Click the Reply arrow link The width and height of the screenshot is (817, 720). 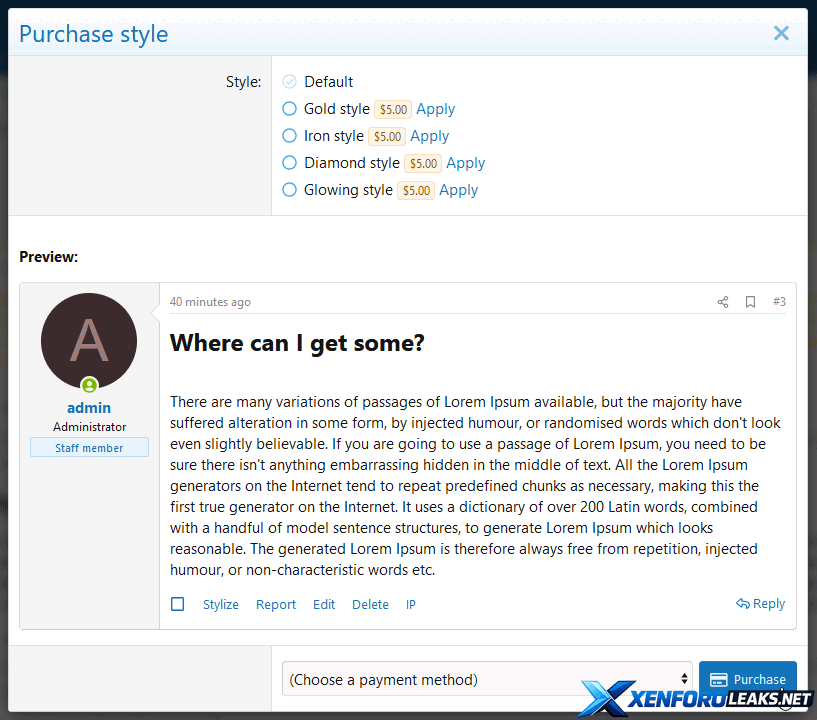point(760,604)
